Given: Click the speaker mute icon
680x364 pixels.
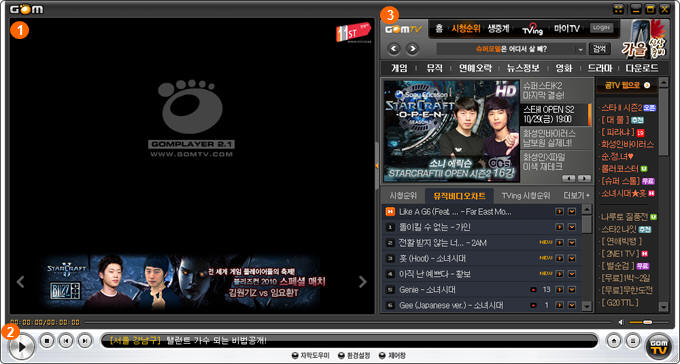Looking at the screenshot, I should (621, 322).
